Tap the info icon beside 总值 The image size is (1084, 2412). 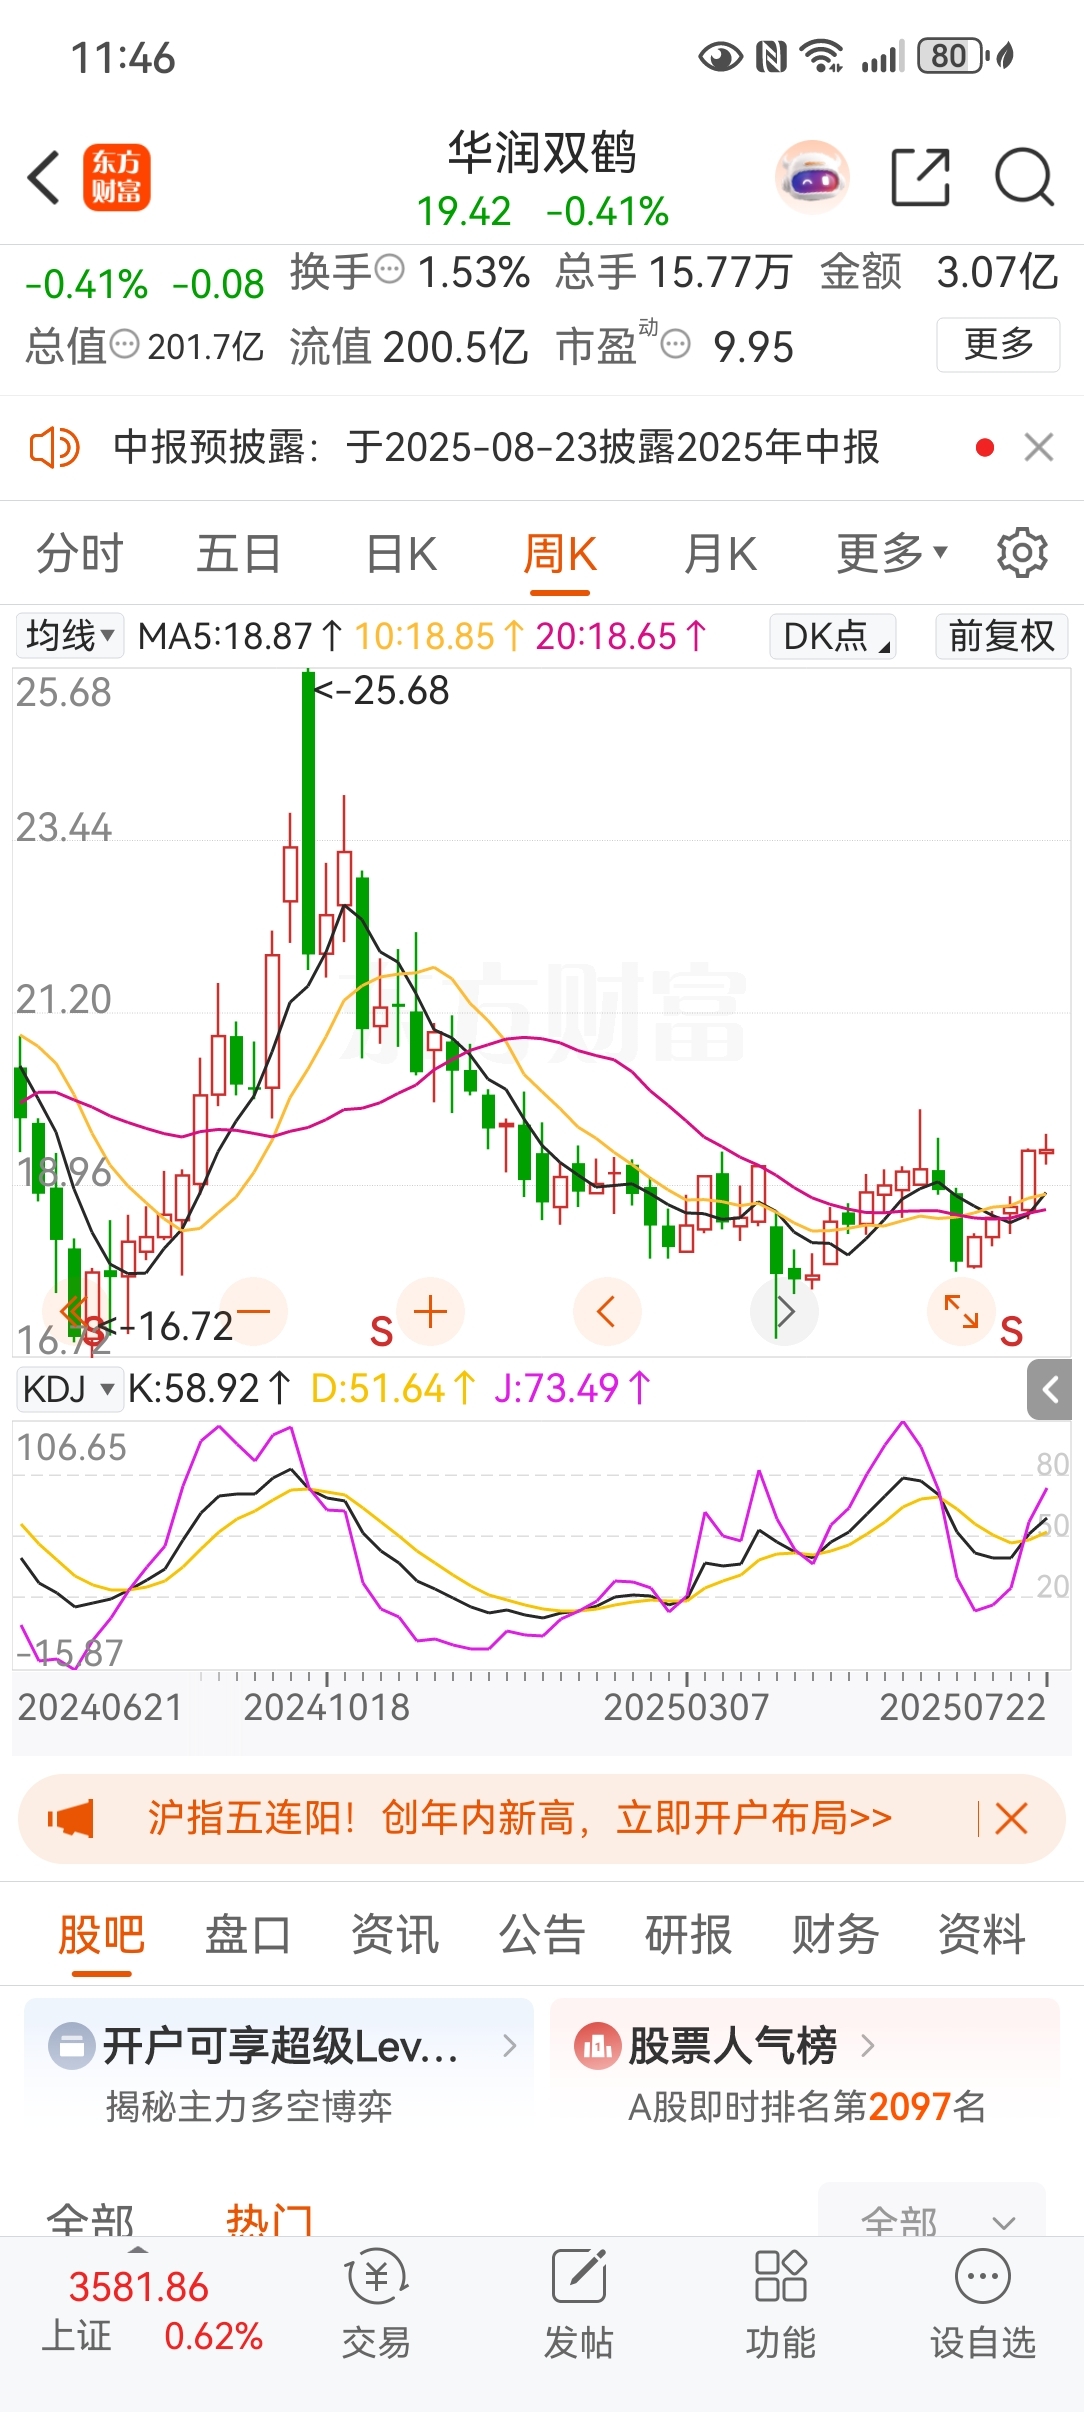point(124,345)
